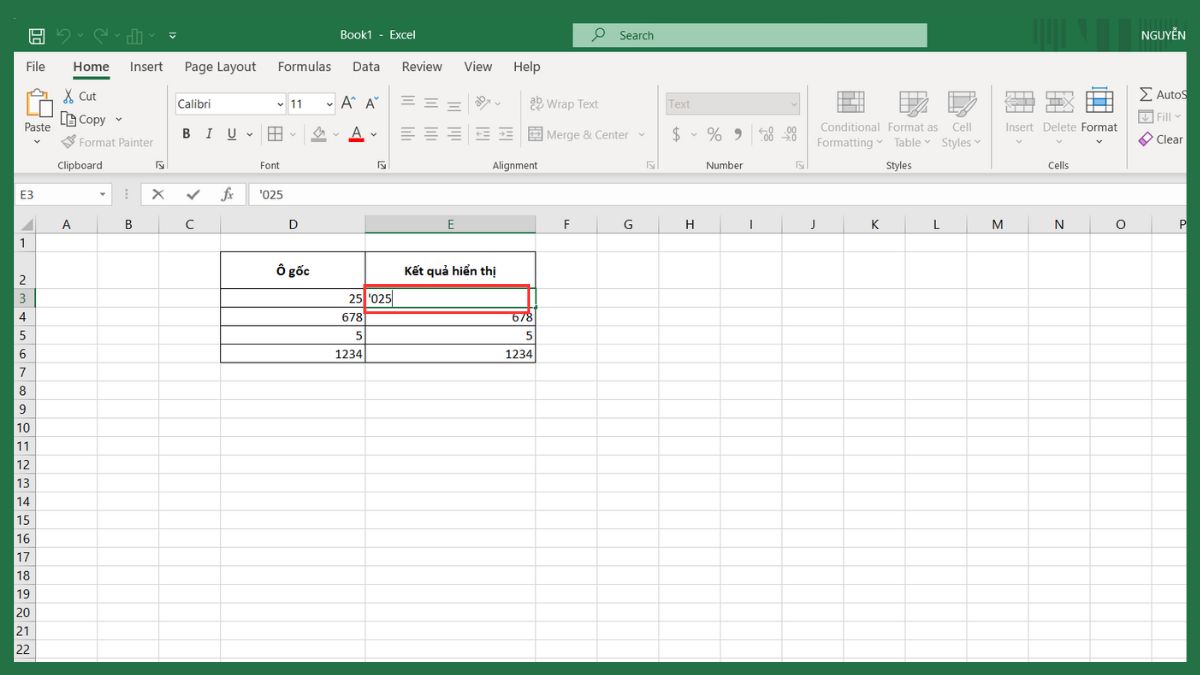This screenshot has width=1200, height=675.
Task: Click the Cut scissors icon
Action: pyautogui.click(x=69, y=96)
